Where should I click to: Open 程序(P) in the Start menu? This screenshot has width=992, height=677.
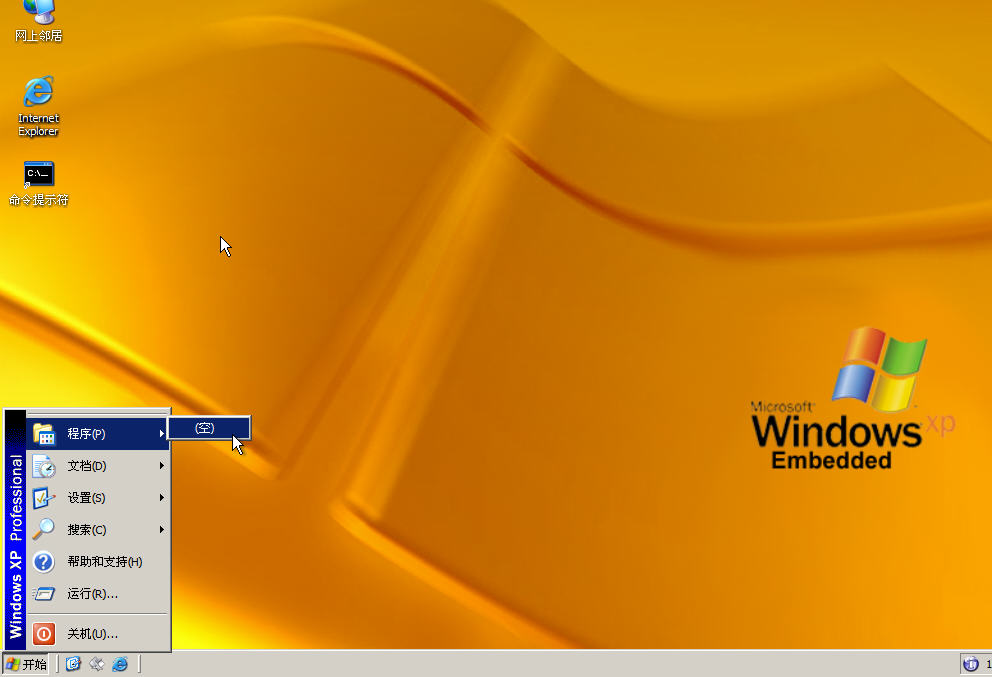coord(98,433)
